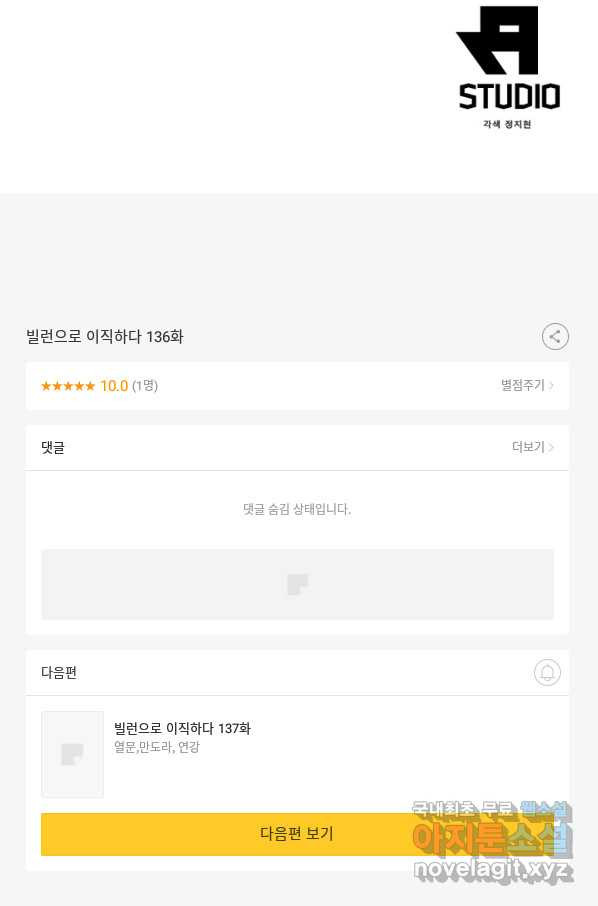Click the 다음편 section header
598x906 pixels.
pos(59,673)
